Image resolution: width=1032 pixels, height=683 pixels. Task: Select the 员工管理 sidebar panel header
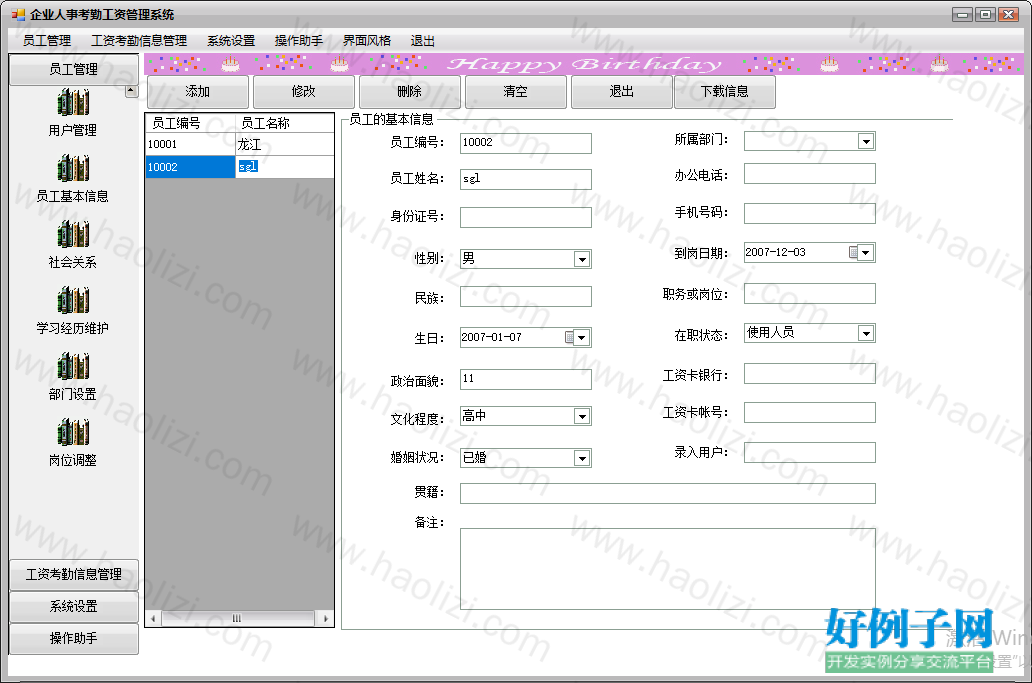point(74,70)
